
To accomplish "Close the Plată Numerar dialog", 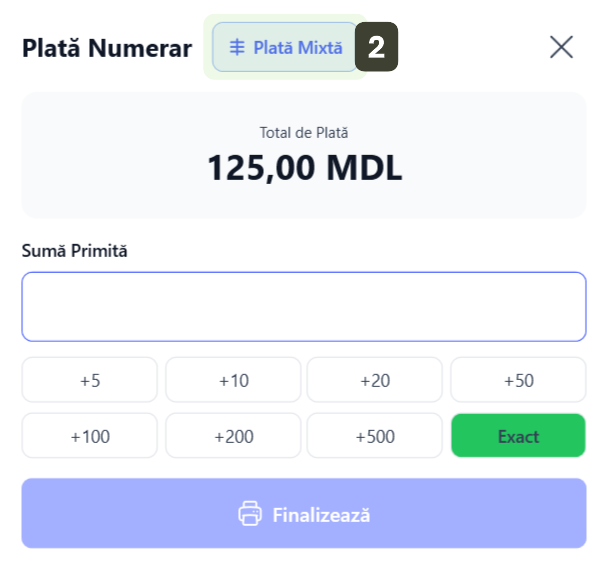I will (x=562, y=47).
